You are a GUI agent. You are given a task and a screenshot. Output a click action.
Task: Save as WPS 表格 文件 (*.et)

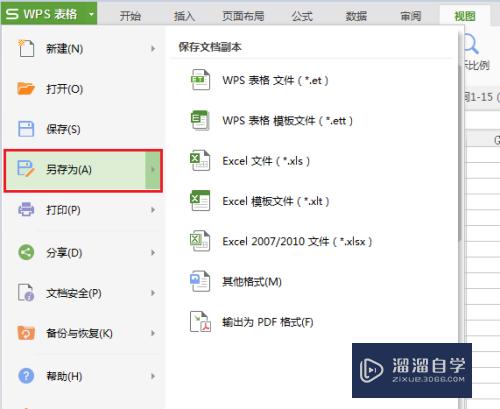point(275,80)
